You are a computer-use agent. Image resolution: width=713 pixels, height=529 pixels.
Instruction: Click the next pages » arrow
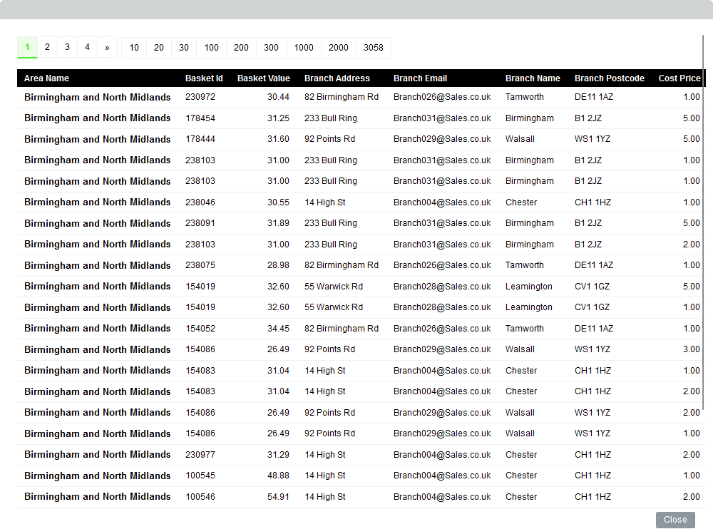click(107, 47)
